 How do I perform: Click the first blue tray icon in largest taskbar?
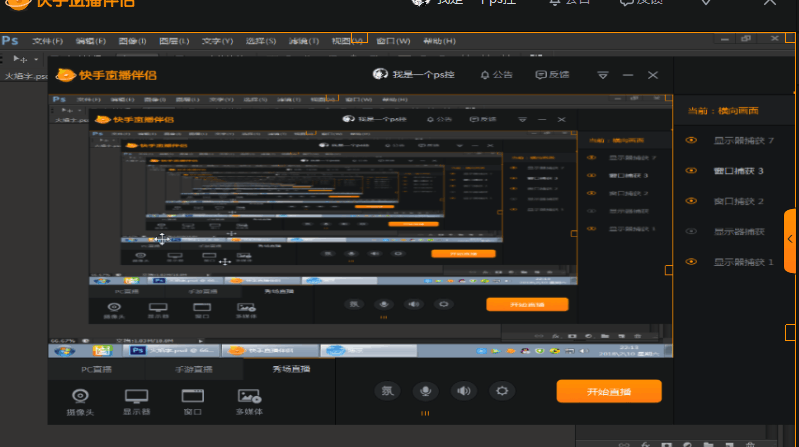point(481,351)
